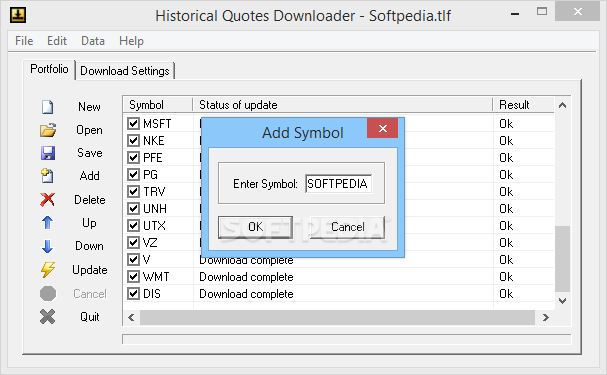Uncheck the DIS checkbox
607x375 pixels.
pyautogui.click(x=134, y=294)
